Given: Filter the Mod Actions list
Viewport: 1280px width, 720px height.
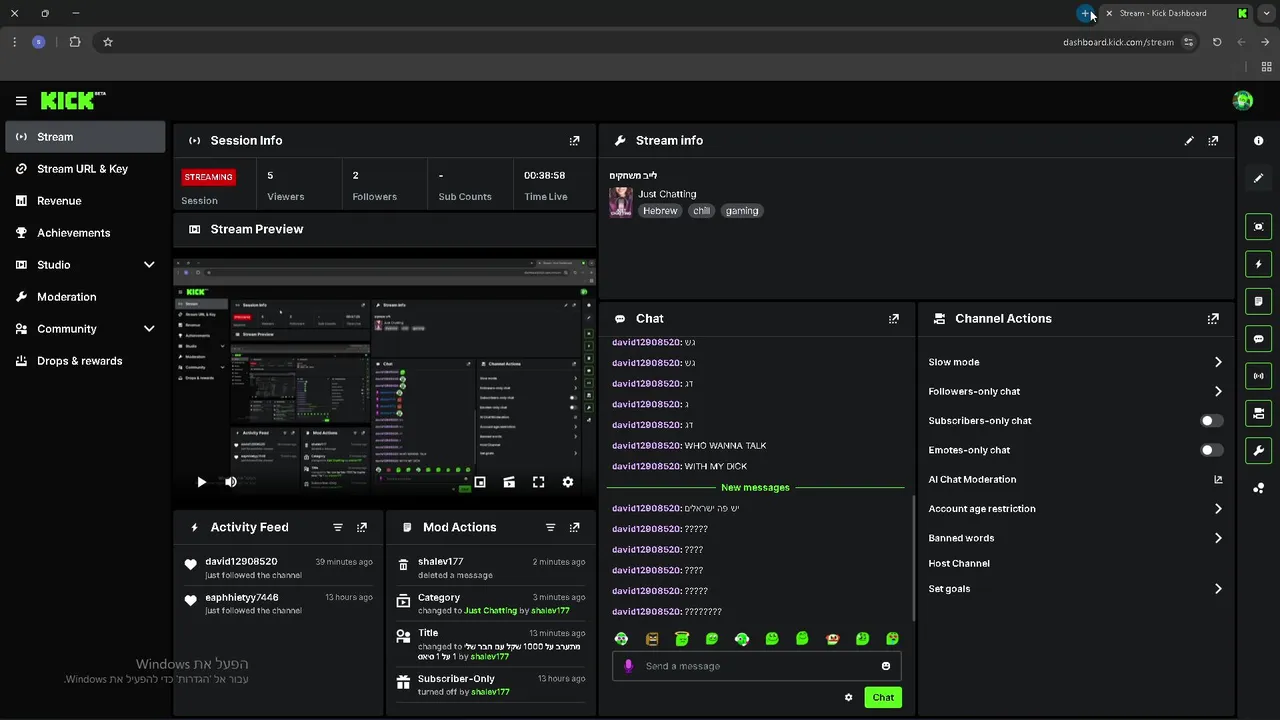Looking at the screenshot, I should [x=550, y=527].
